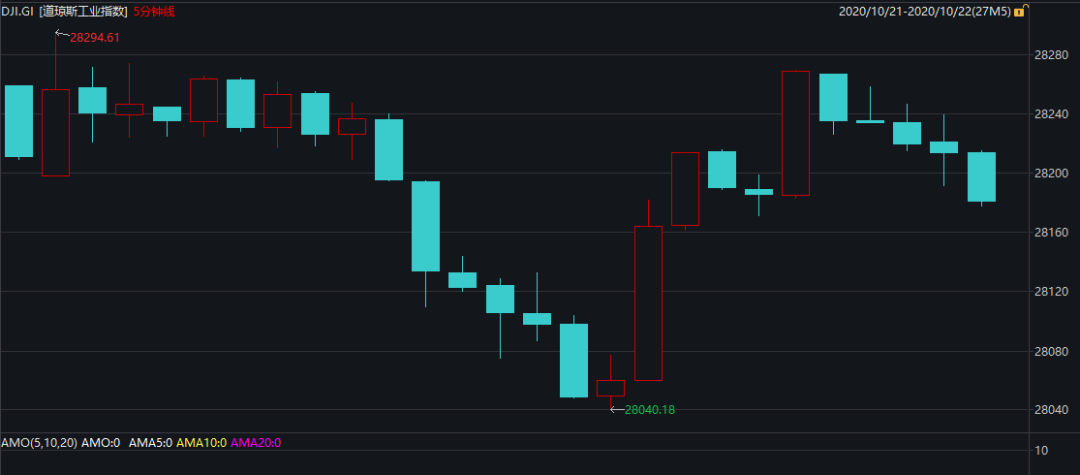Click the 28040.18 low price marker
1080x475 pixels.
[650, 409]
